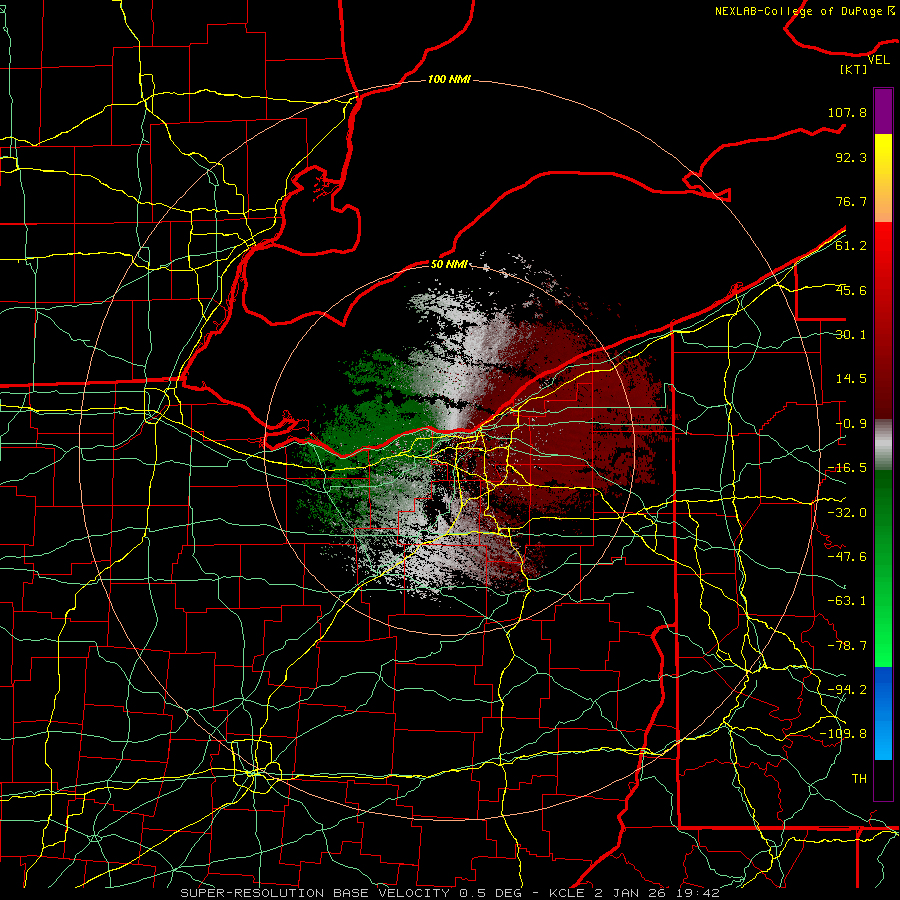Click the yellow segment of velocity color bar
The height and width of the screenshot is (900, 900).
coord(883,178)
